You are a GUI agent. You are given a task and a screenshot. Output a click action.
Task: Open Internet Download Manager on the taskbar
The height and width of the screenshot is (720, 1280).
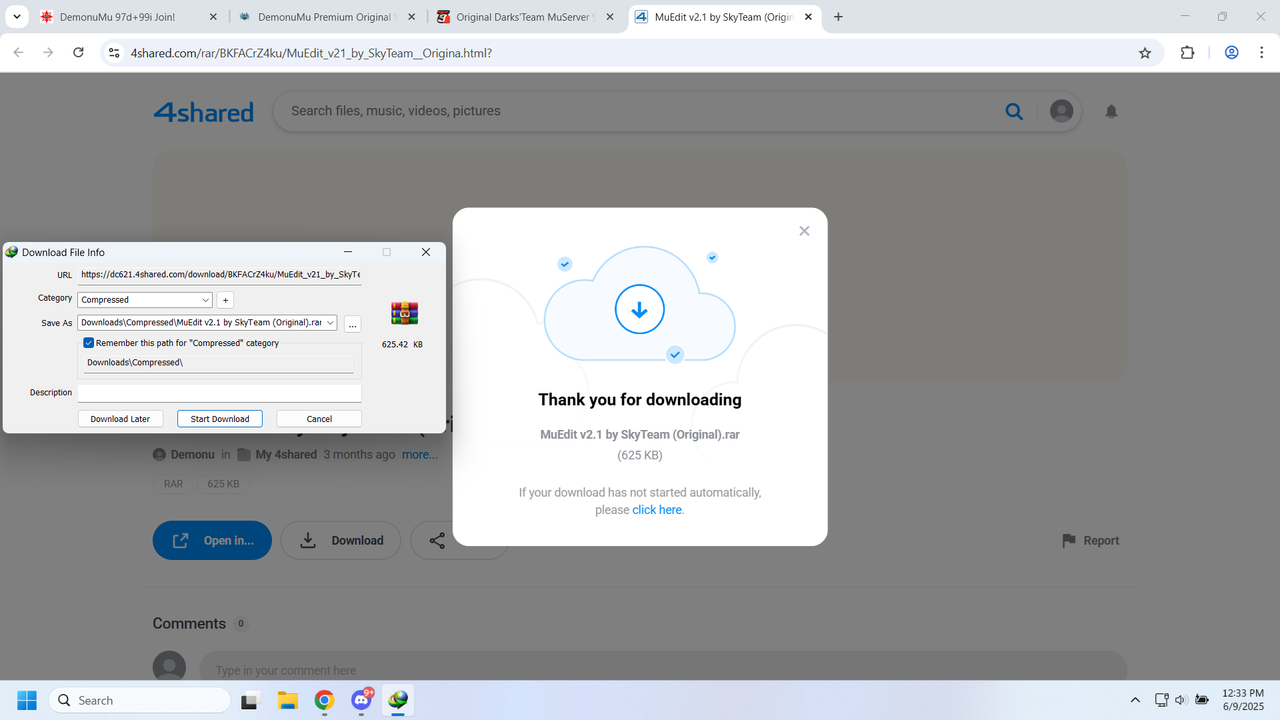tap(398, 700)
